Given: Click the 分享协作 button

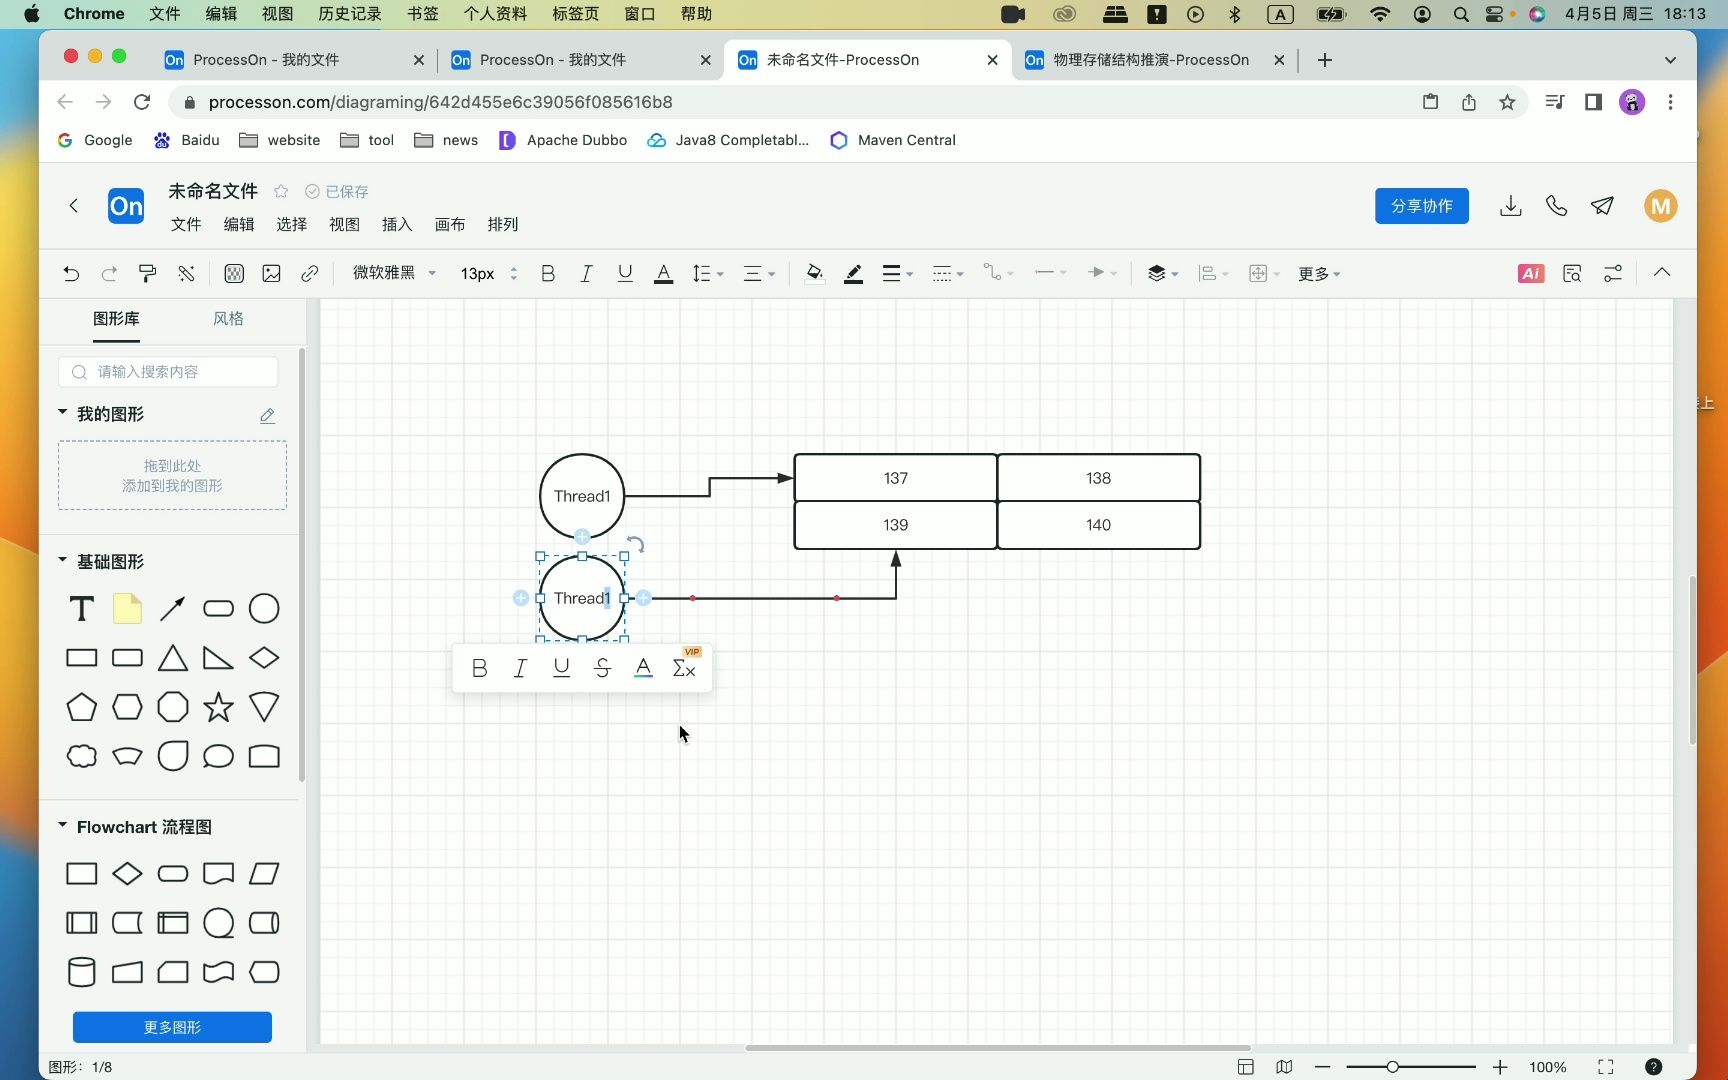Looking at the screenshot, I should (1421, 206).
